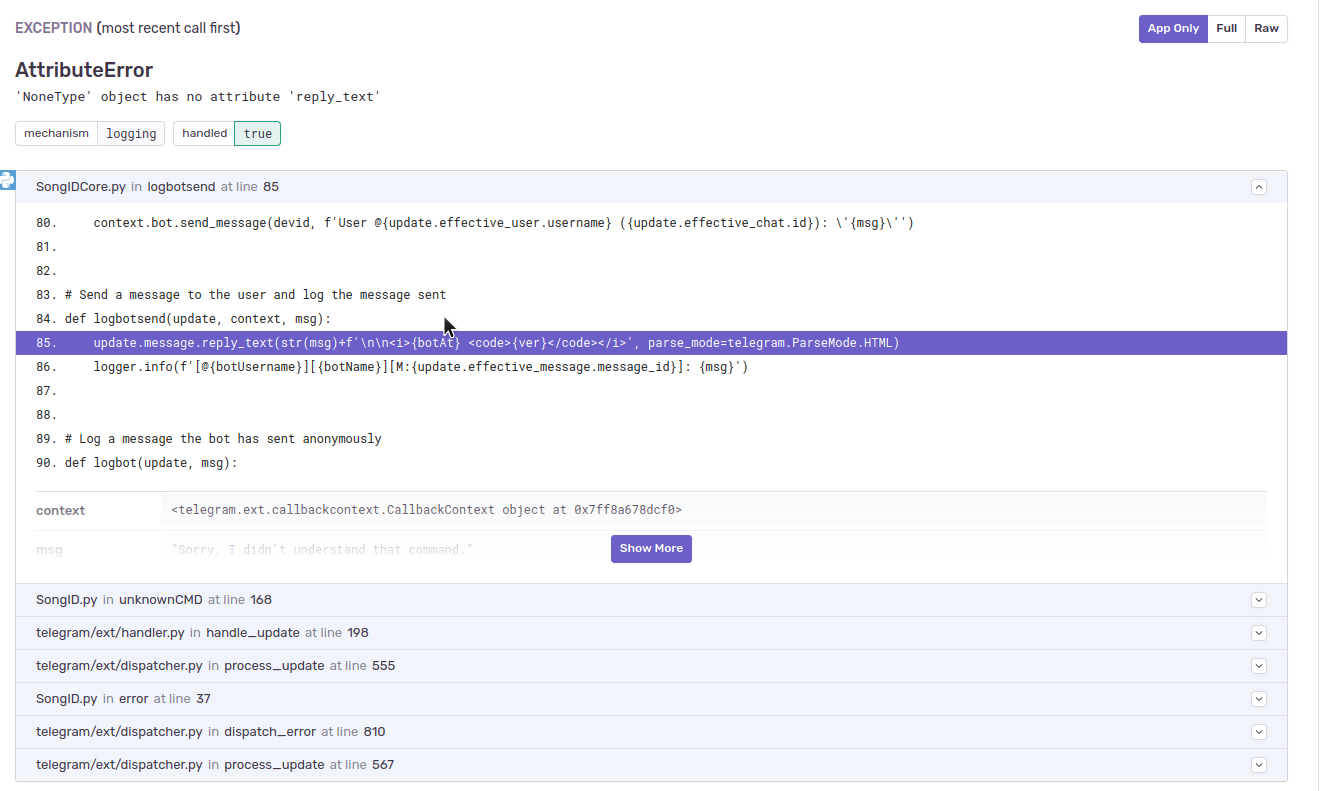
Task: Click the msg variable name
Action: click(x=49, y=550)
